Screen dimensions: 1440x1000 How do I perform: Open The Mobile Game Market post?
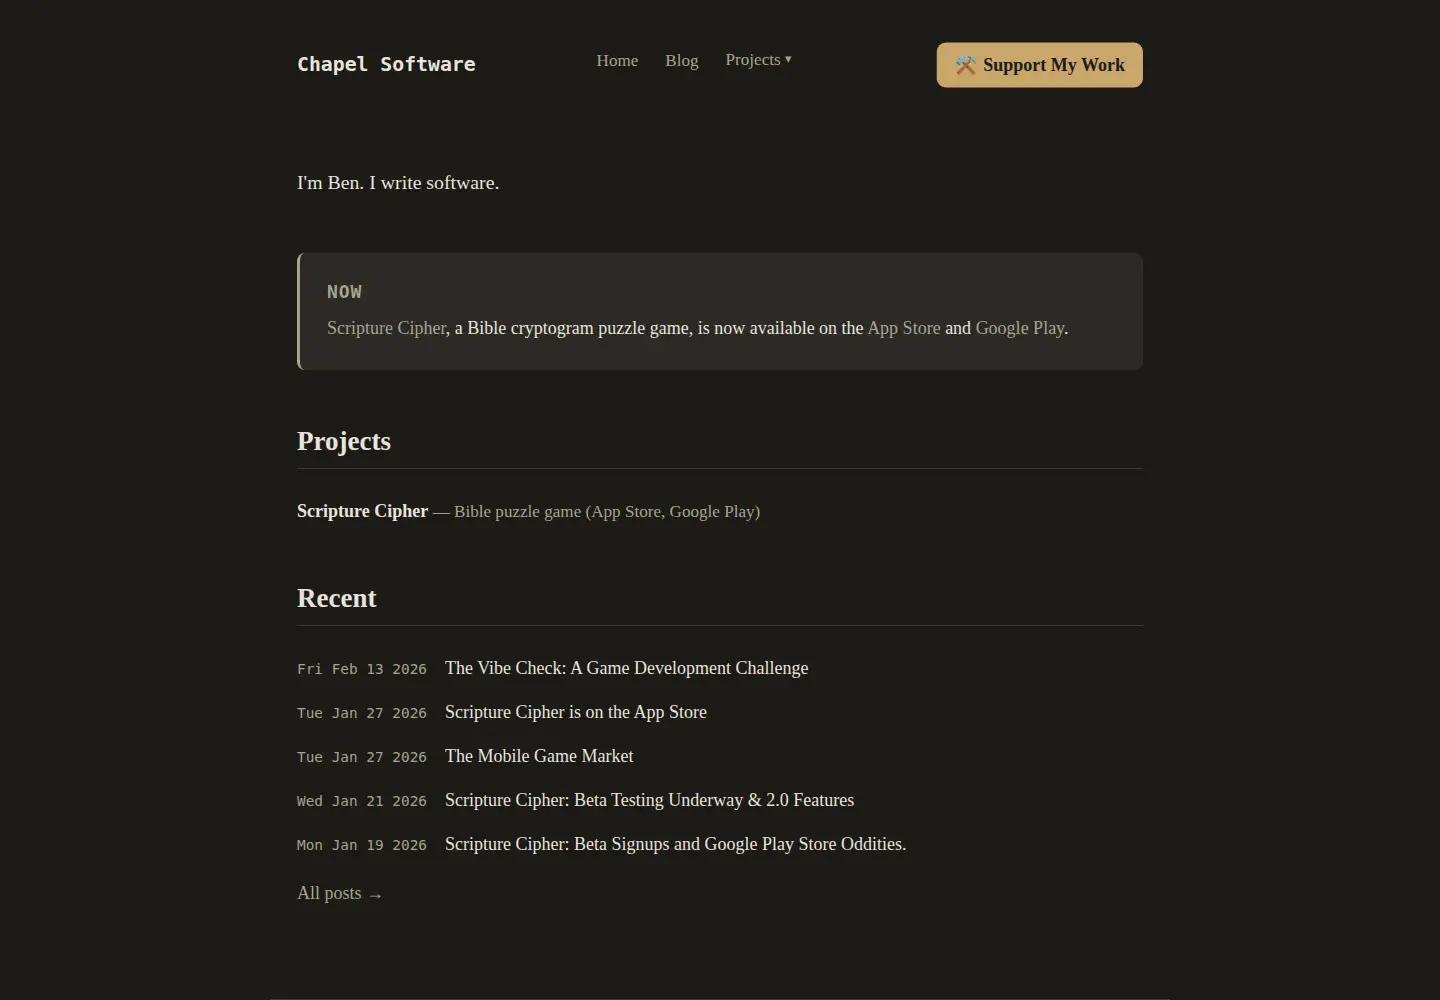click(539, 756)
